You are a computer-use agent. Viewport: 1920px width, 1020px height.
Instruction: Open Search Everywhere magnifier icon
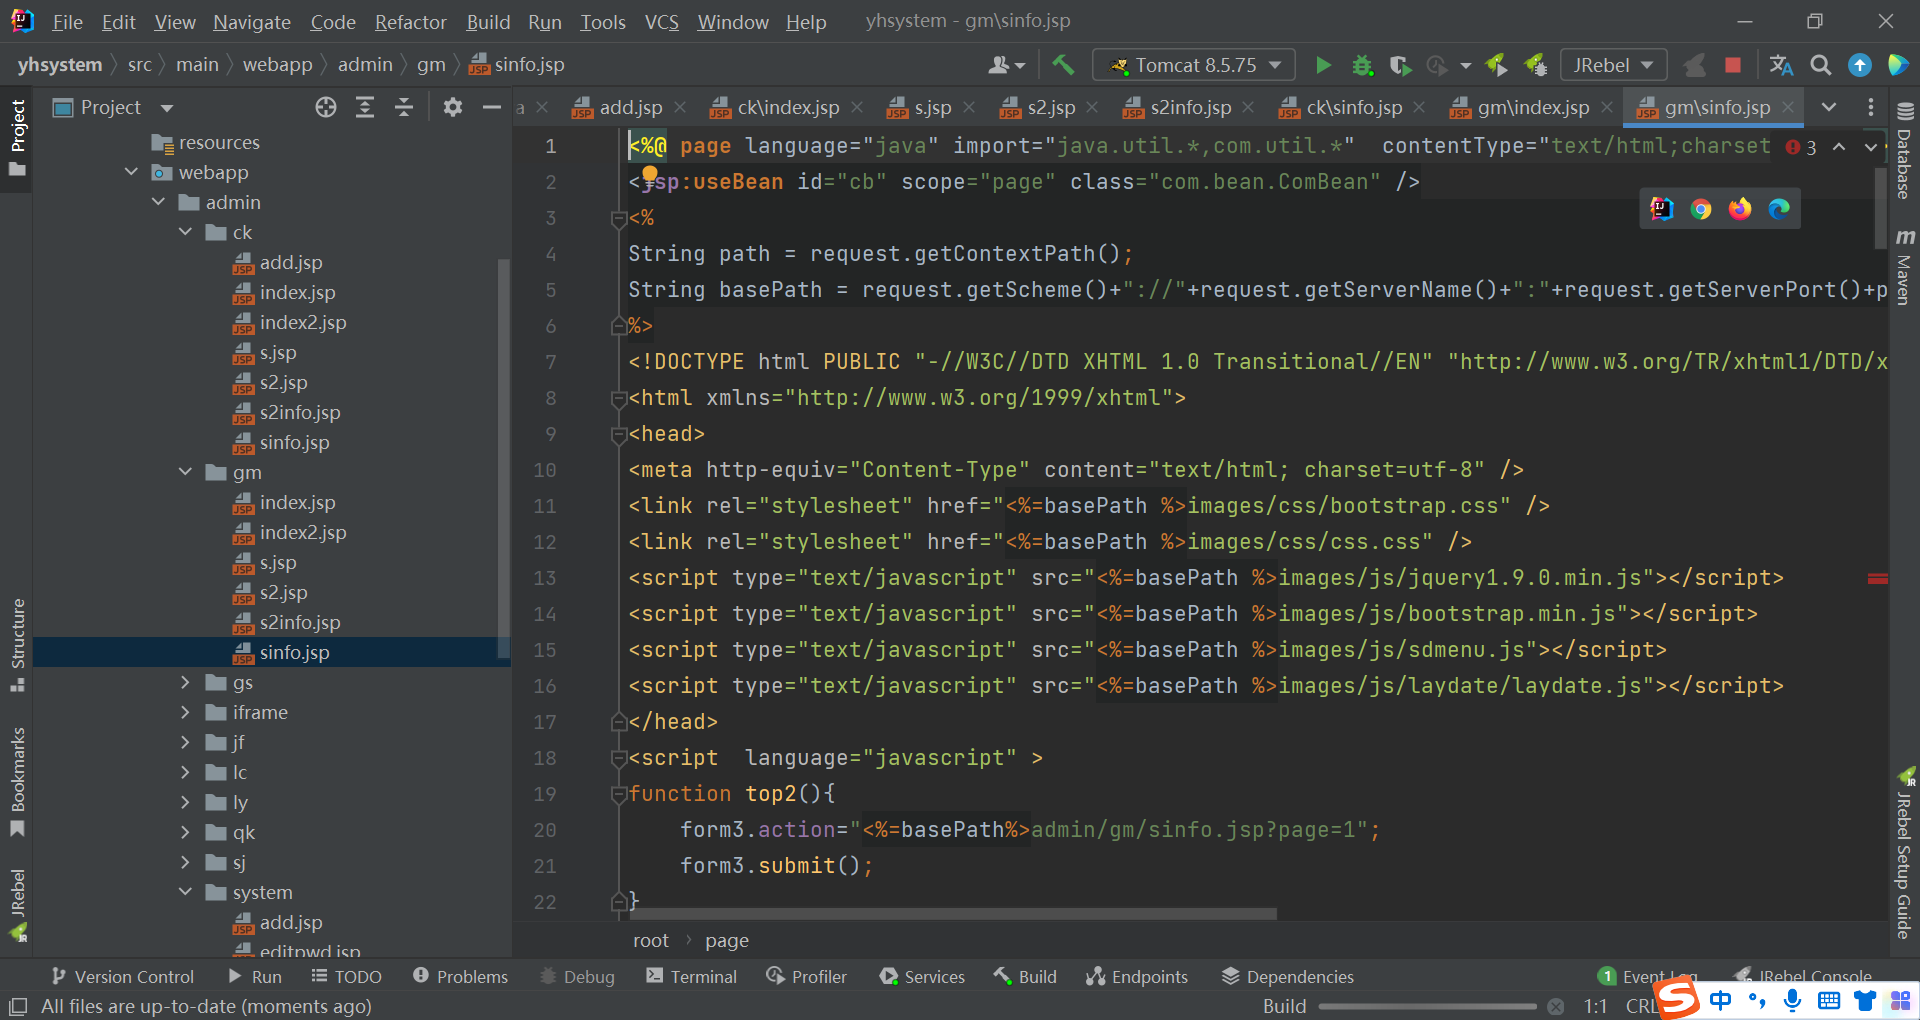tap(1821, 65)
